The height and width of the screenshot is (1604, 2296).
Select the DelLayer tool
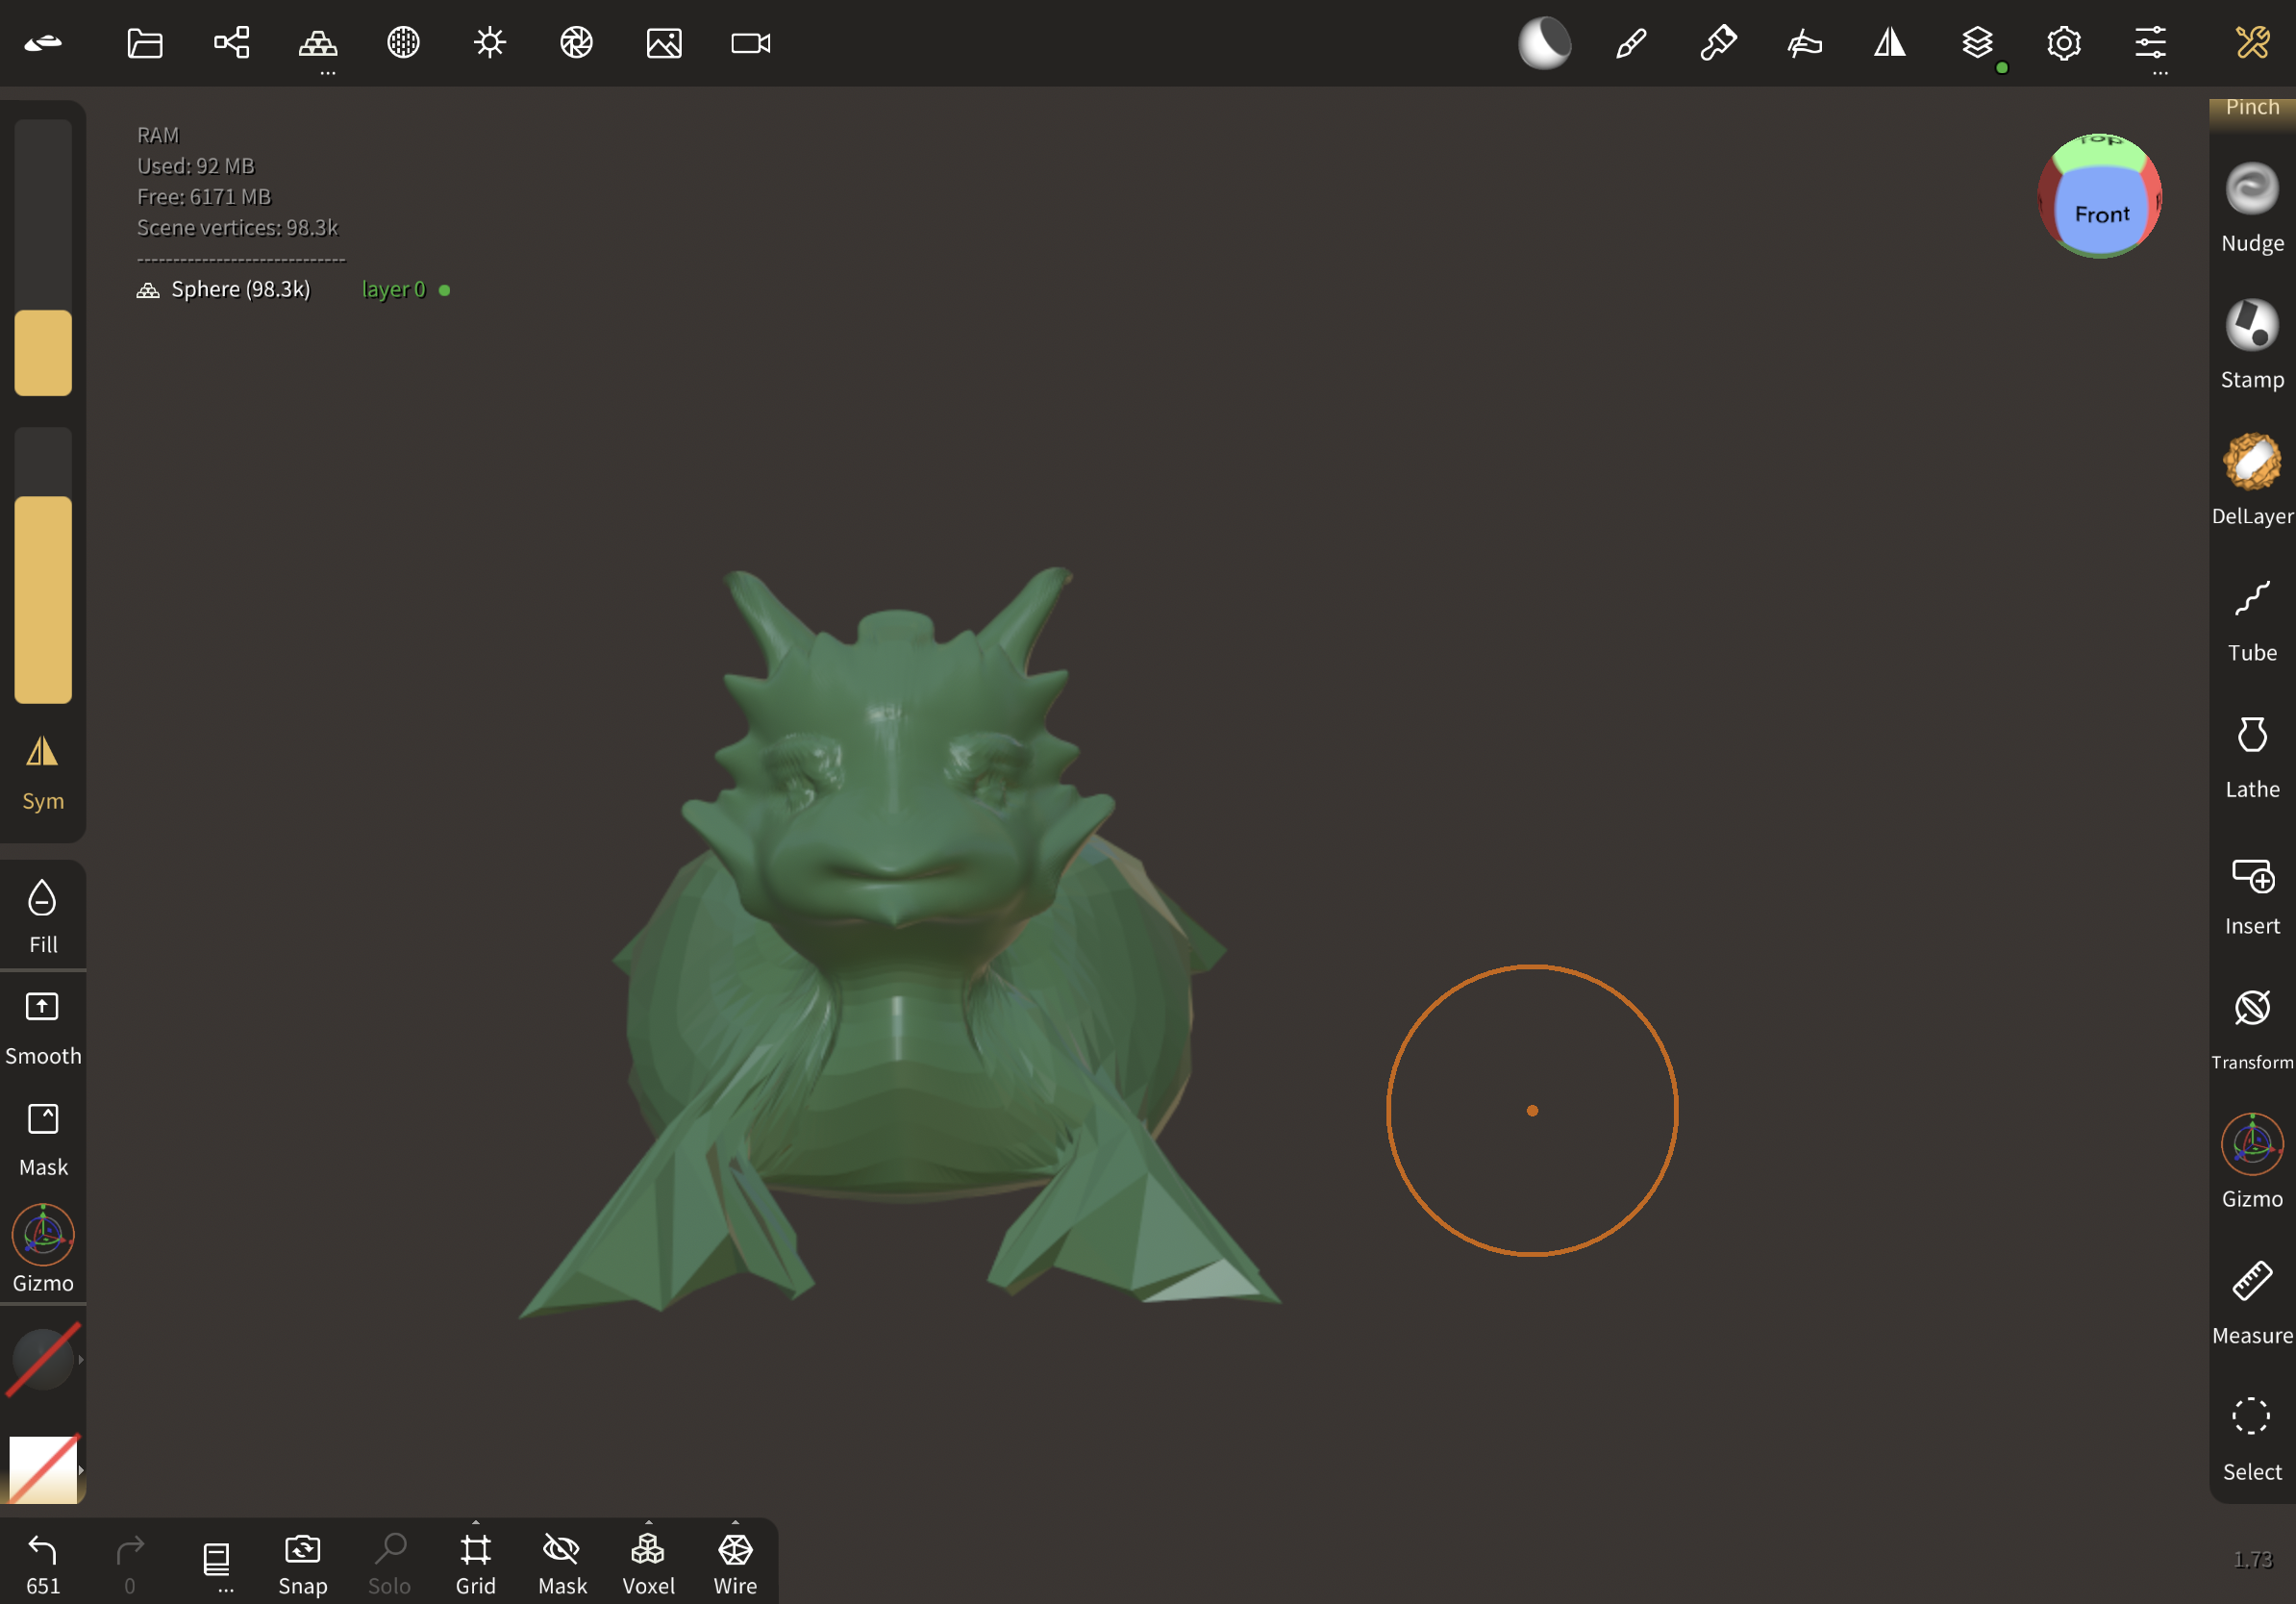(2252, 481)
